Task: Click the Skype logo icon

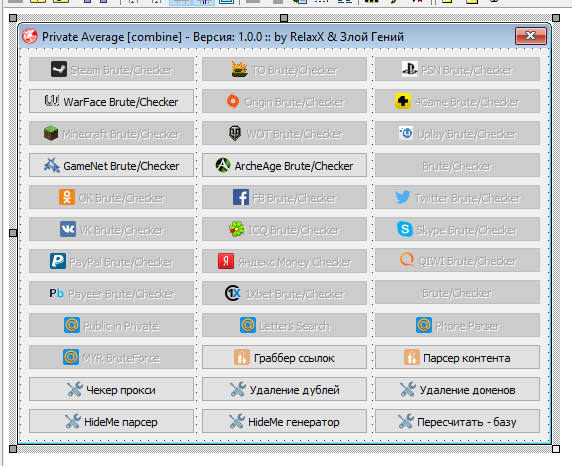Action: coord(405,229)
